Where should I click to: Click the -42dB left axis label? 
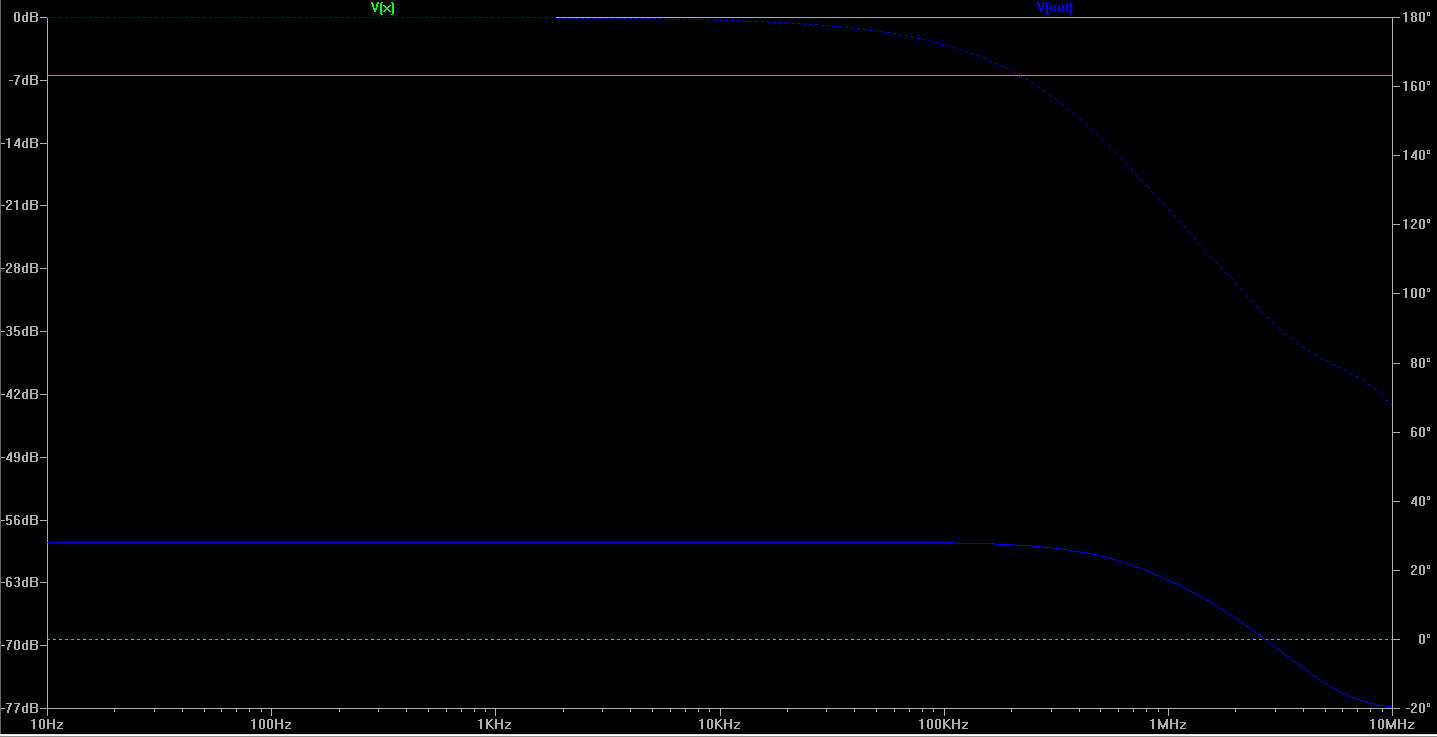21,395
